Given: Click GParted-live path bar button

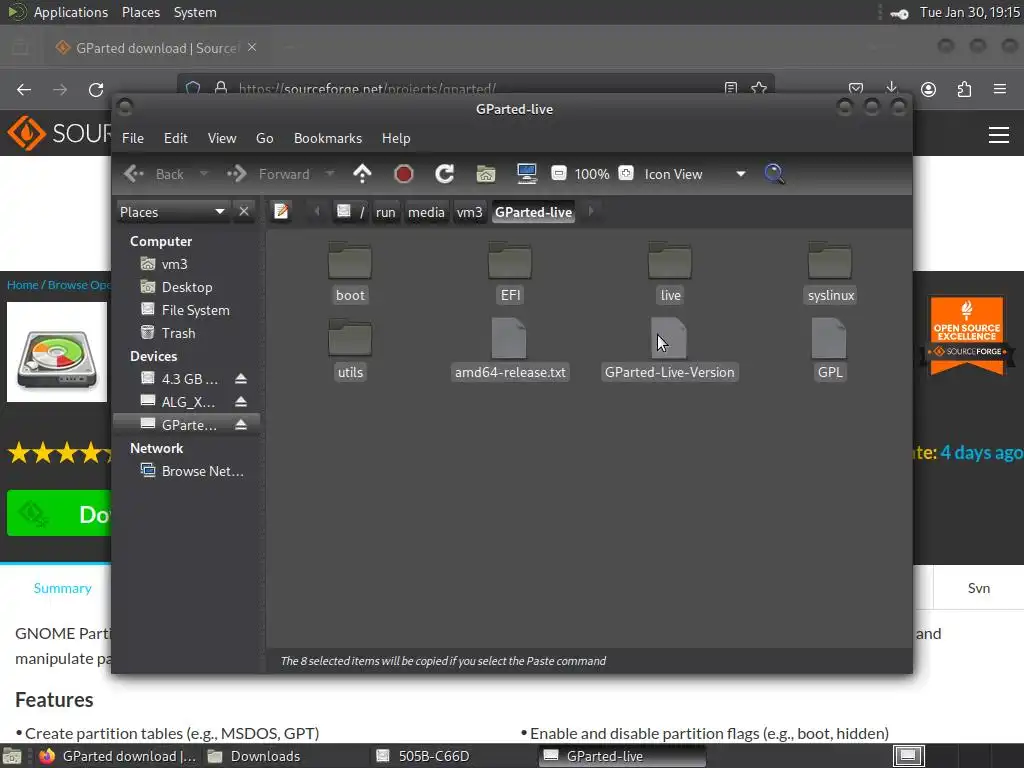Looking at the screenshot, I should pyautogui.click(x=534, y=212).
